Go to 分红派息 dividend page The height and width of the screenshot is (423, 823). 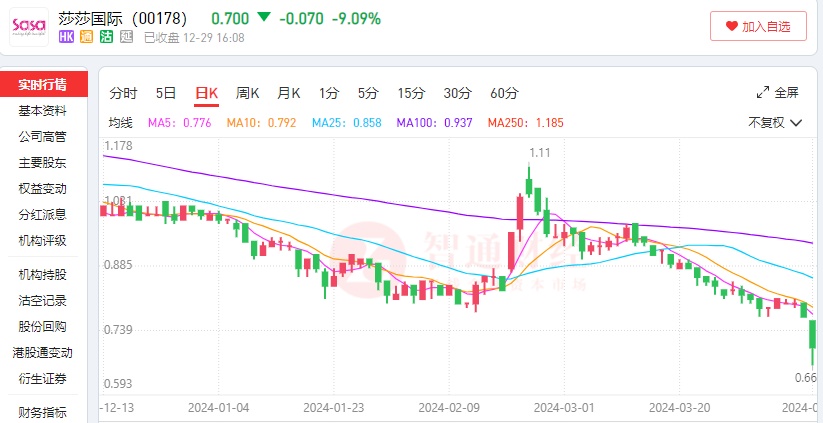coord(43,214)
